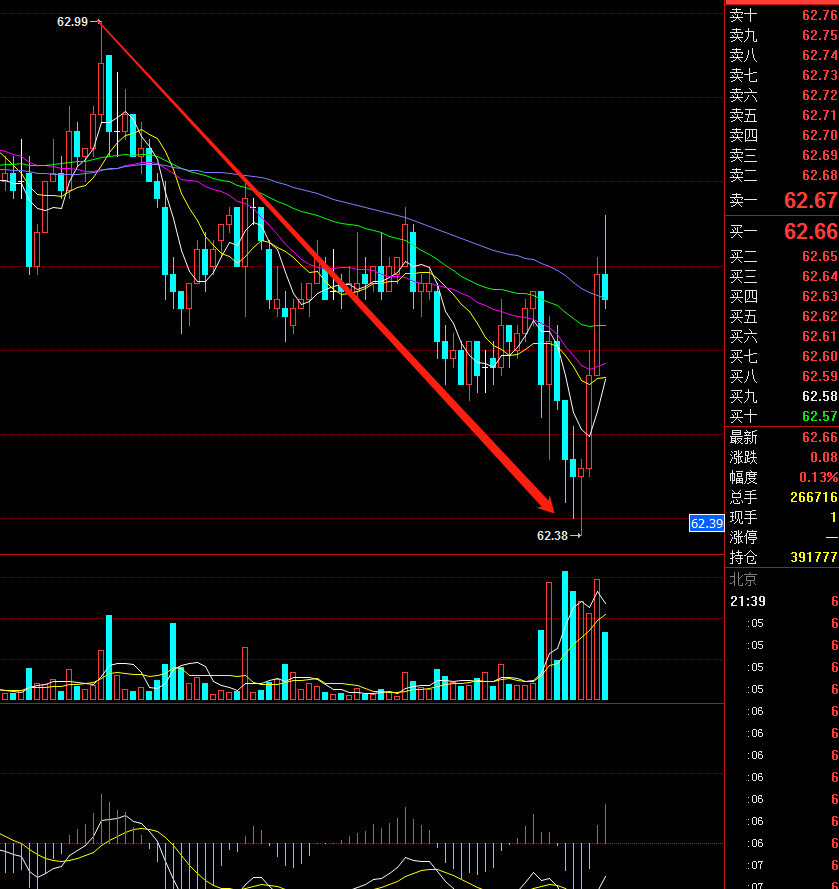Click the 涨停 limit-up label
This screenshot has width=839, height=889.
(x=743, y=537)
